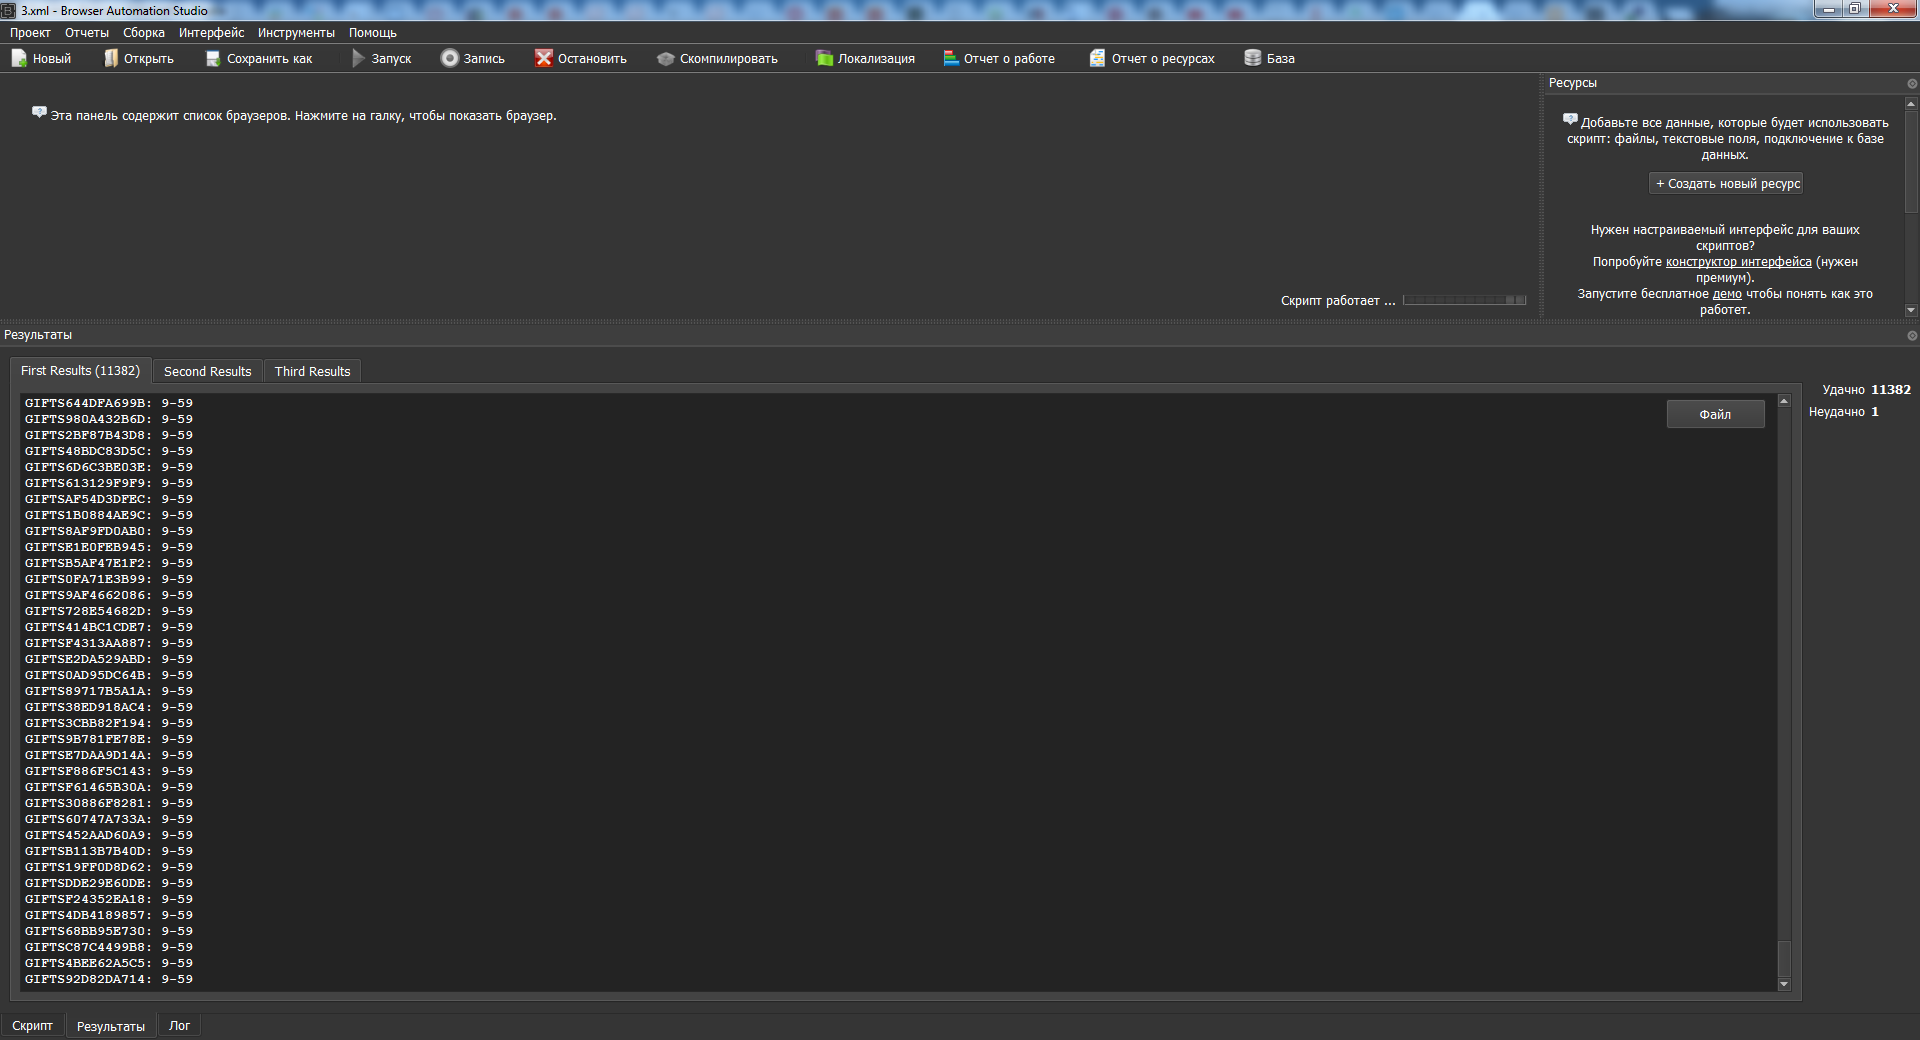Click result line GIFTS92D82DA714
This screenshot has width=1920, height=1040.
point(109,979)
